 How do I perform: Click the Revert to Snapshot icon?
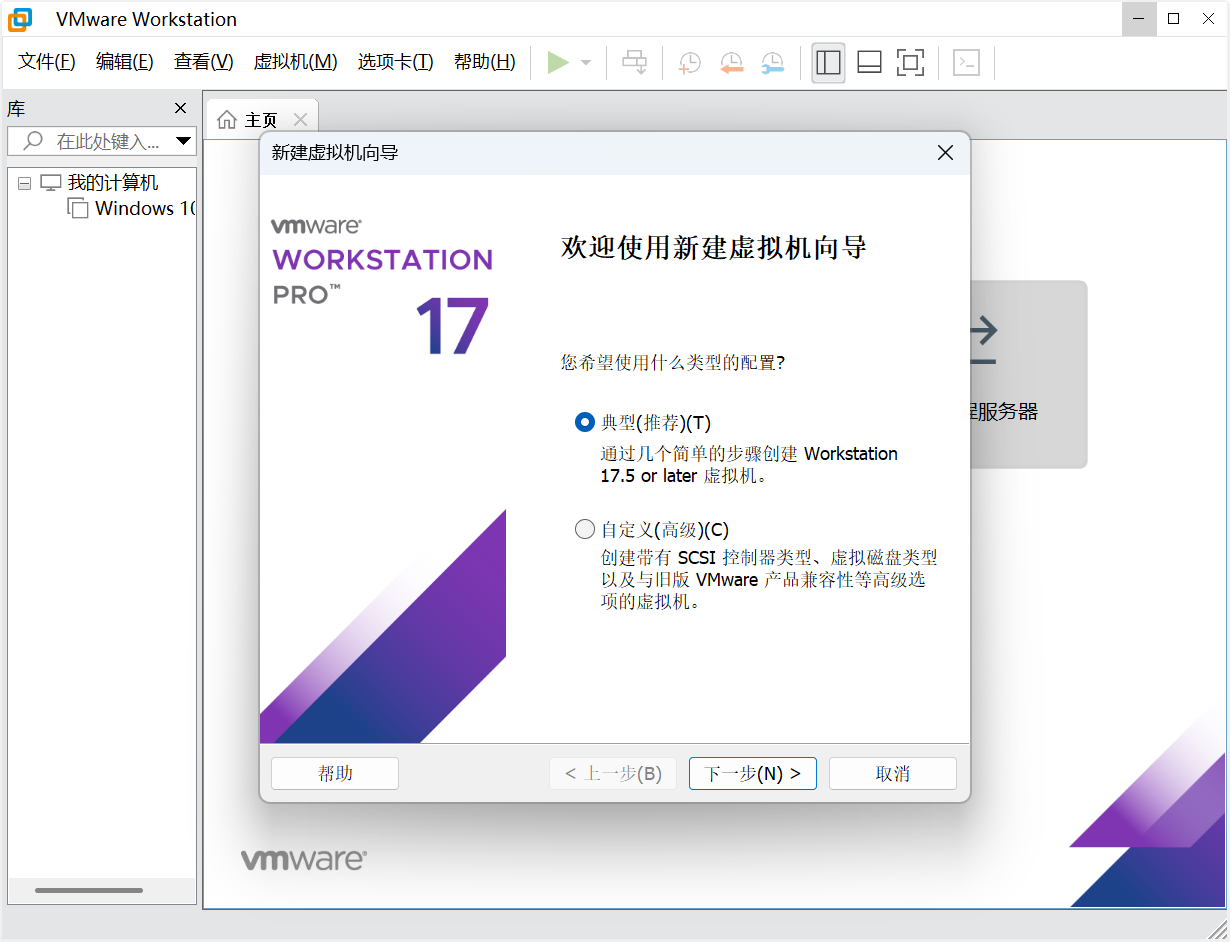pyautogui.click(x=731, y=63)
